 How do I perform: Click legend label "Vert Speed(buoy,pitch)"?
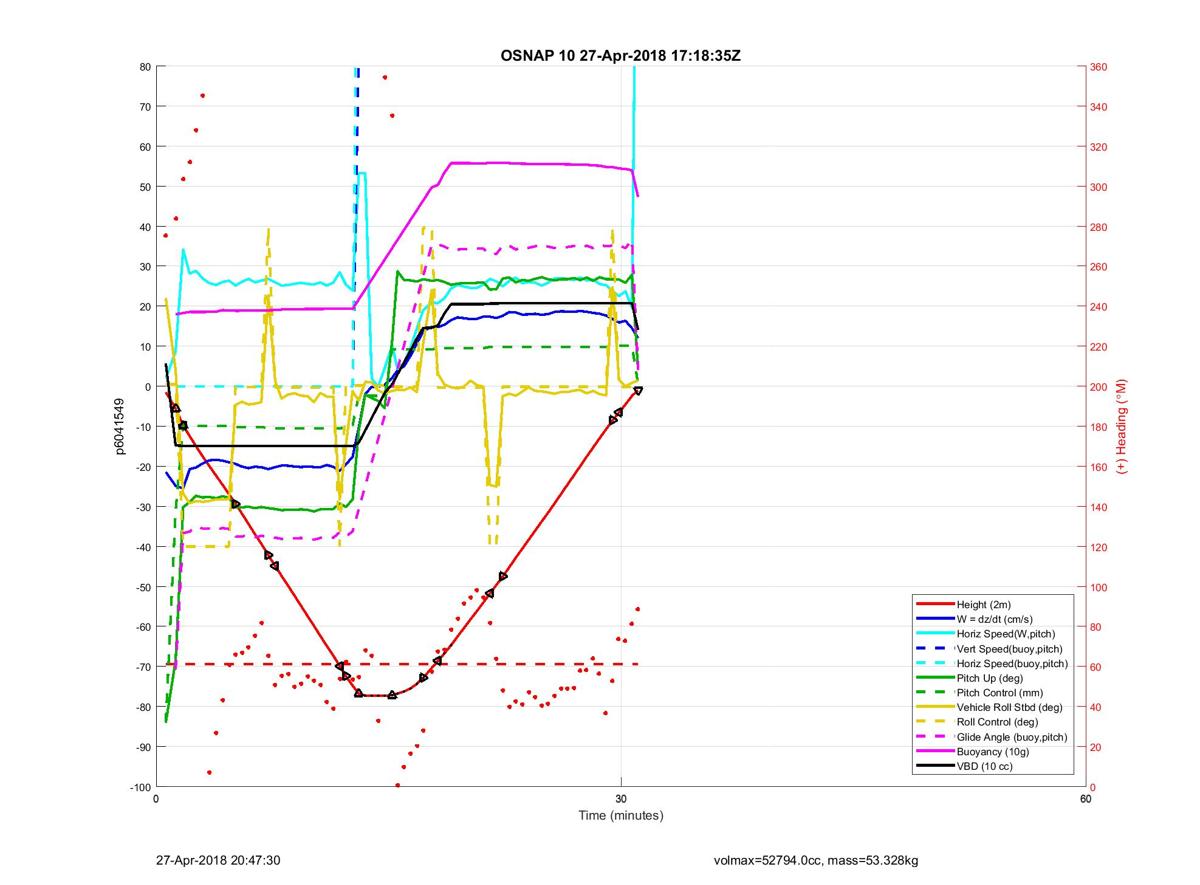coord(1010,649)
